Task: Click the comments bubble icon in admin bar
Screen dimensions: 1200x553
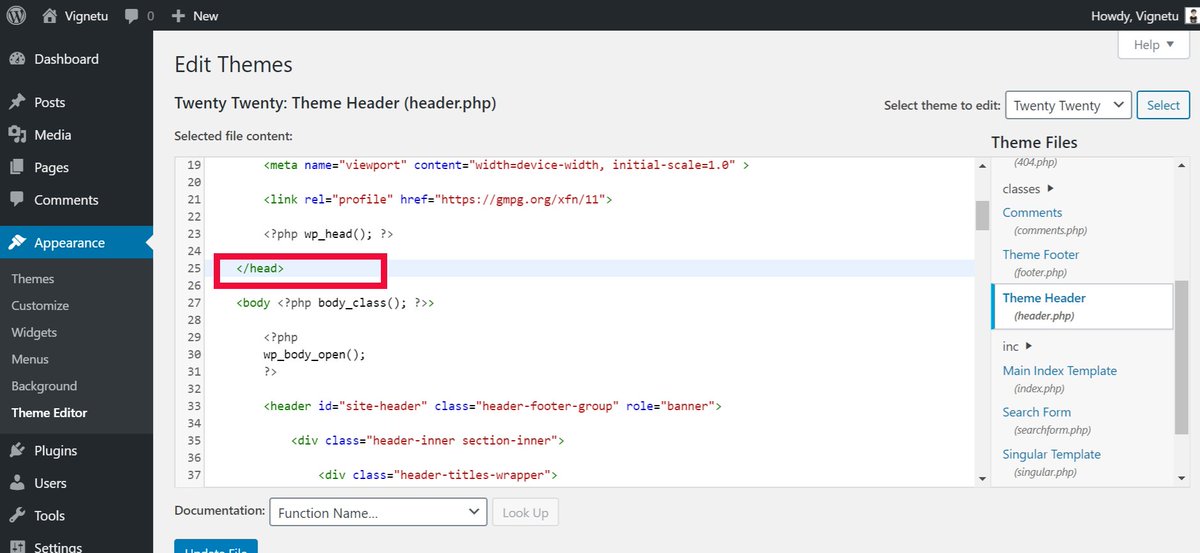Action: [132, 17]
